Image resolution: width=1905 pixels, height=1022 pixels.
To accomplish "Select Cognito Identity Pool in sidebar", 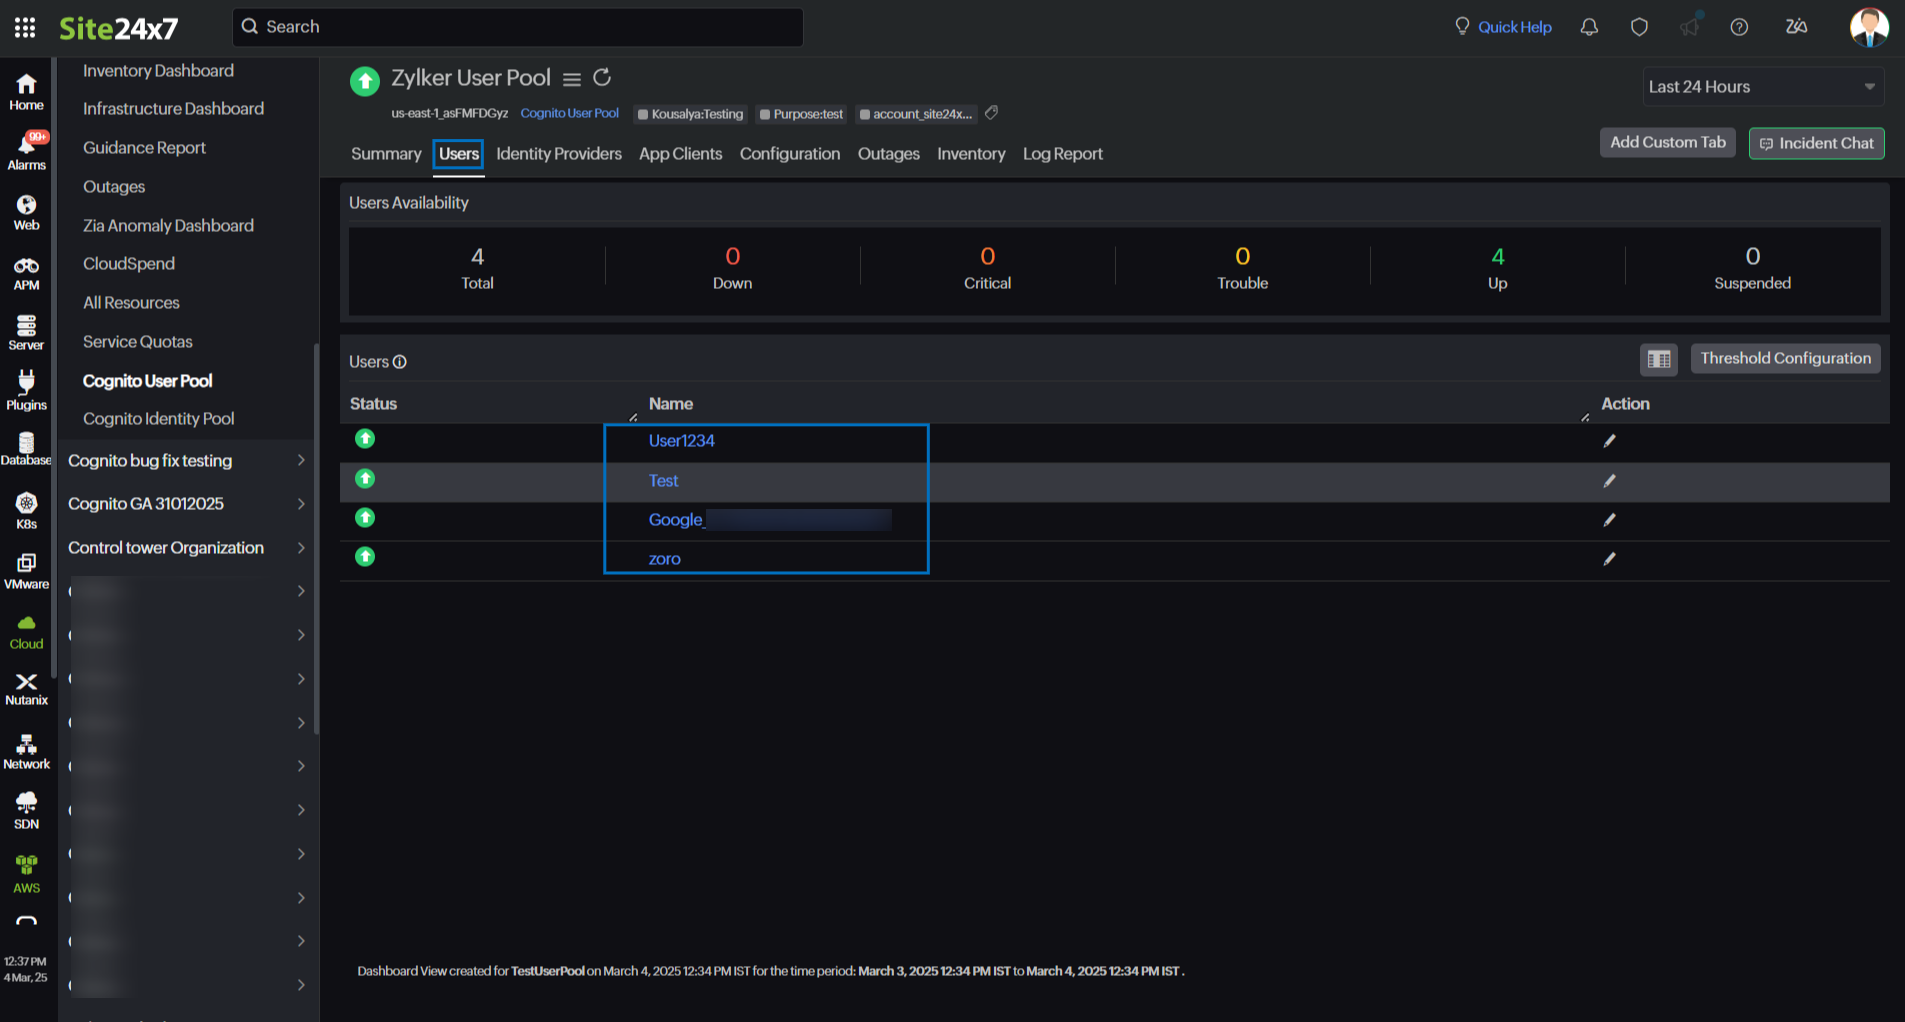I will click(158, 419).
